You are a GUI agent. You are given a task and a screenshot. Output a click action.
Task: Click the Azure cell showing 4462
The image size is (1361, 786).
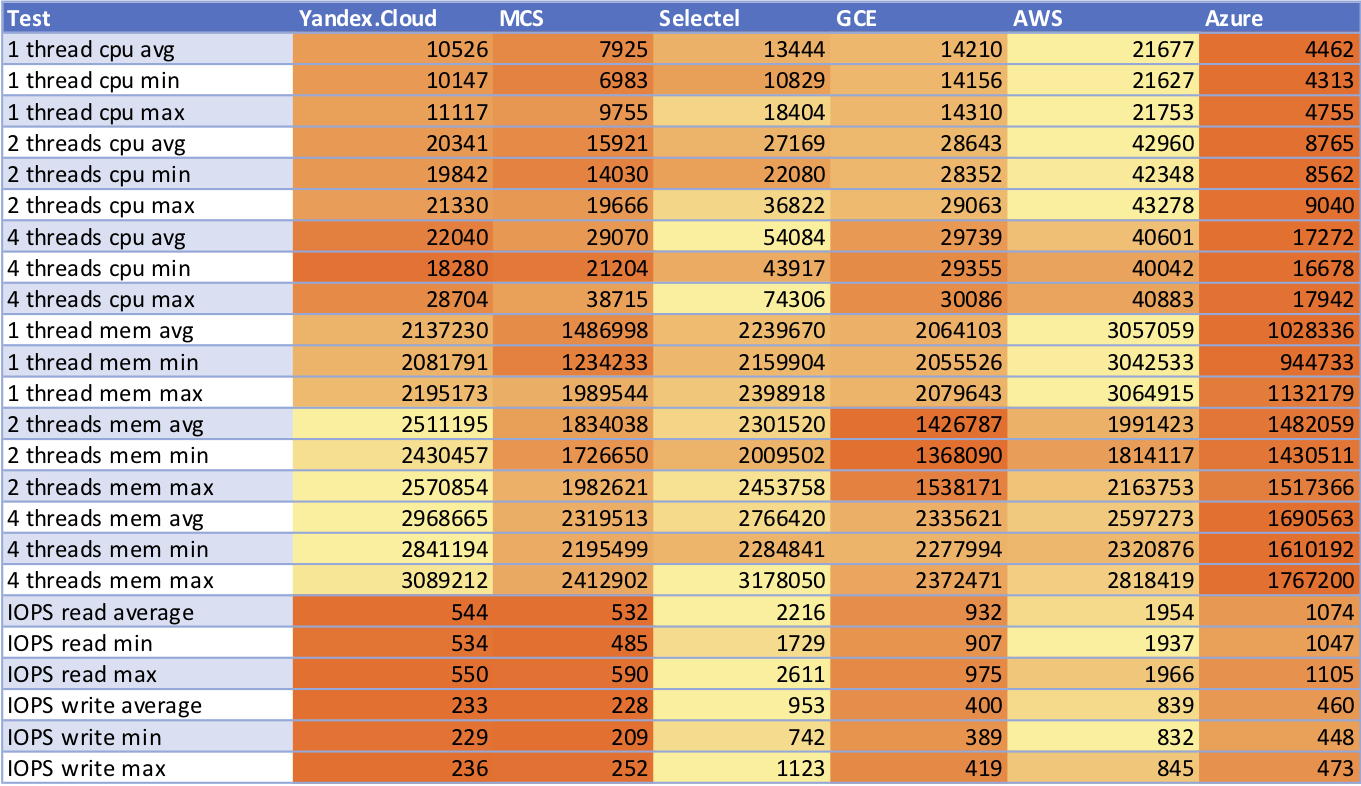pyautogui.click(x=1279, y=49)
